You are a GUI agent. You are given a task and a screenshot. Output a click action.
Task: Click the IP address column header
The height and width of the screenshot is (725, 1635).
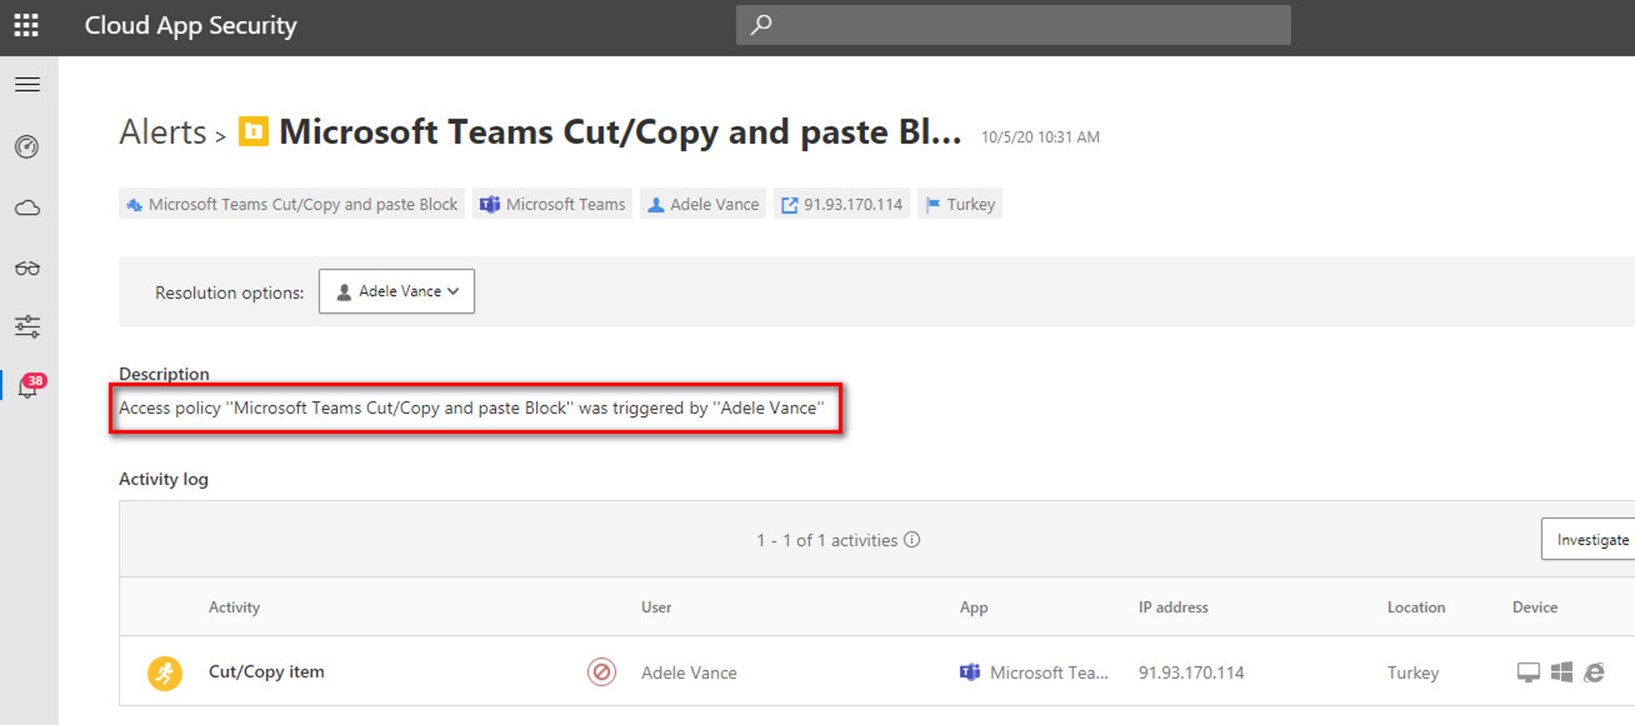(1173, 607)
